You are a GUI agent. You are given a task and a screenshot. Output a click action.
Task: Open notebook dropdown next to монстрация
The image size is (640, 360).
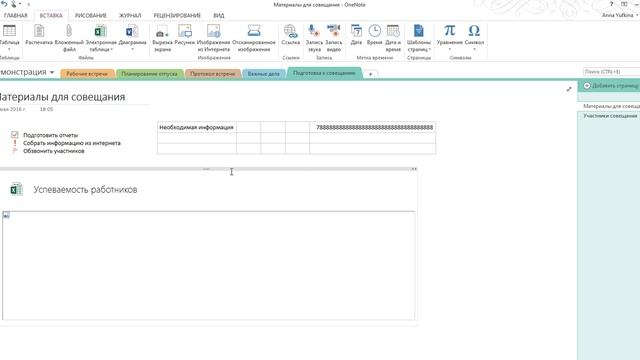click(x=52, y=72)
